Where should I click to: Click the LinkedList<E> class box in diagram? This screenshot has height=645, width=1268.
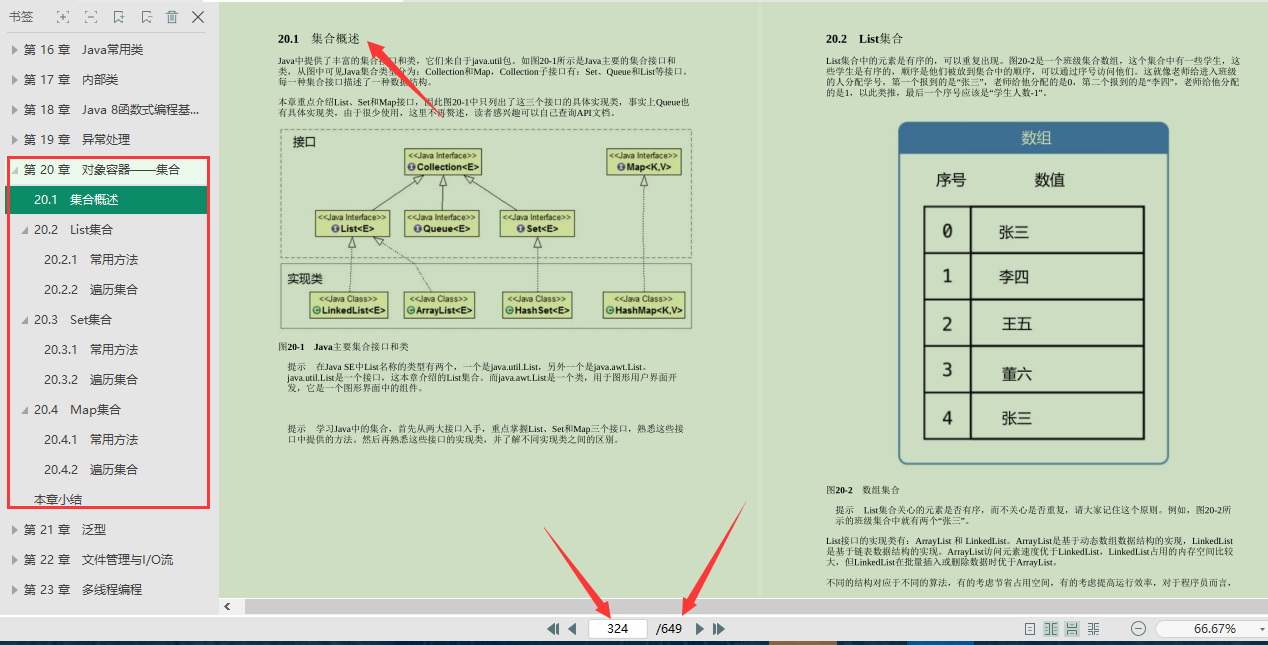(347, 305)
